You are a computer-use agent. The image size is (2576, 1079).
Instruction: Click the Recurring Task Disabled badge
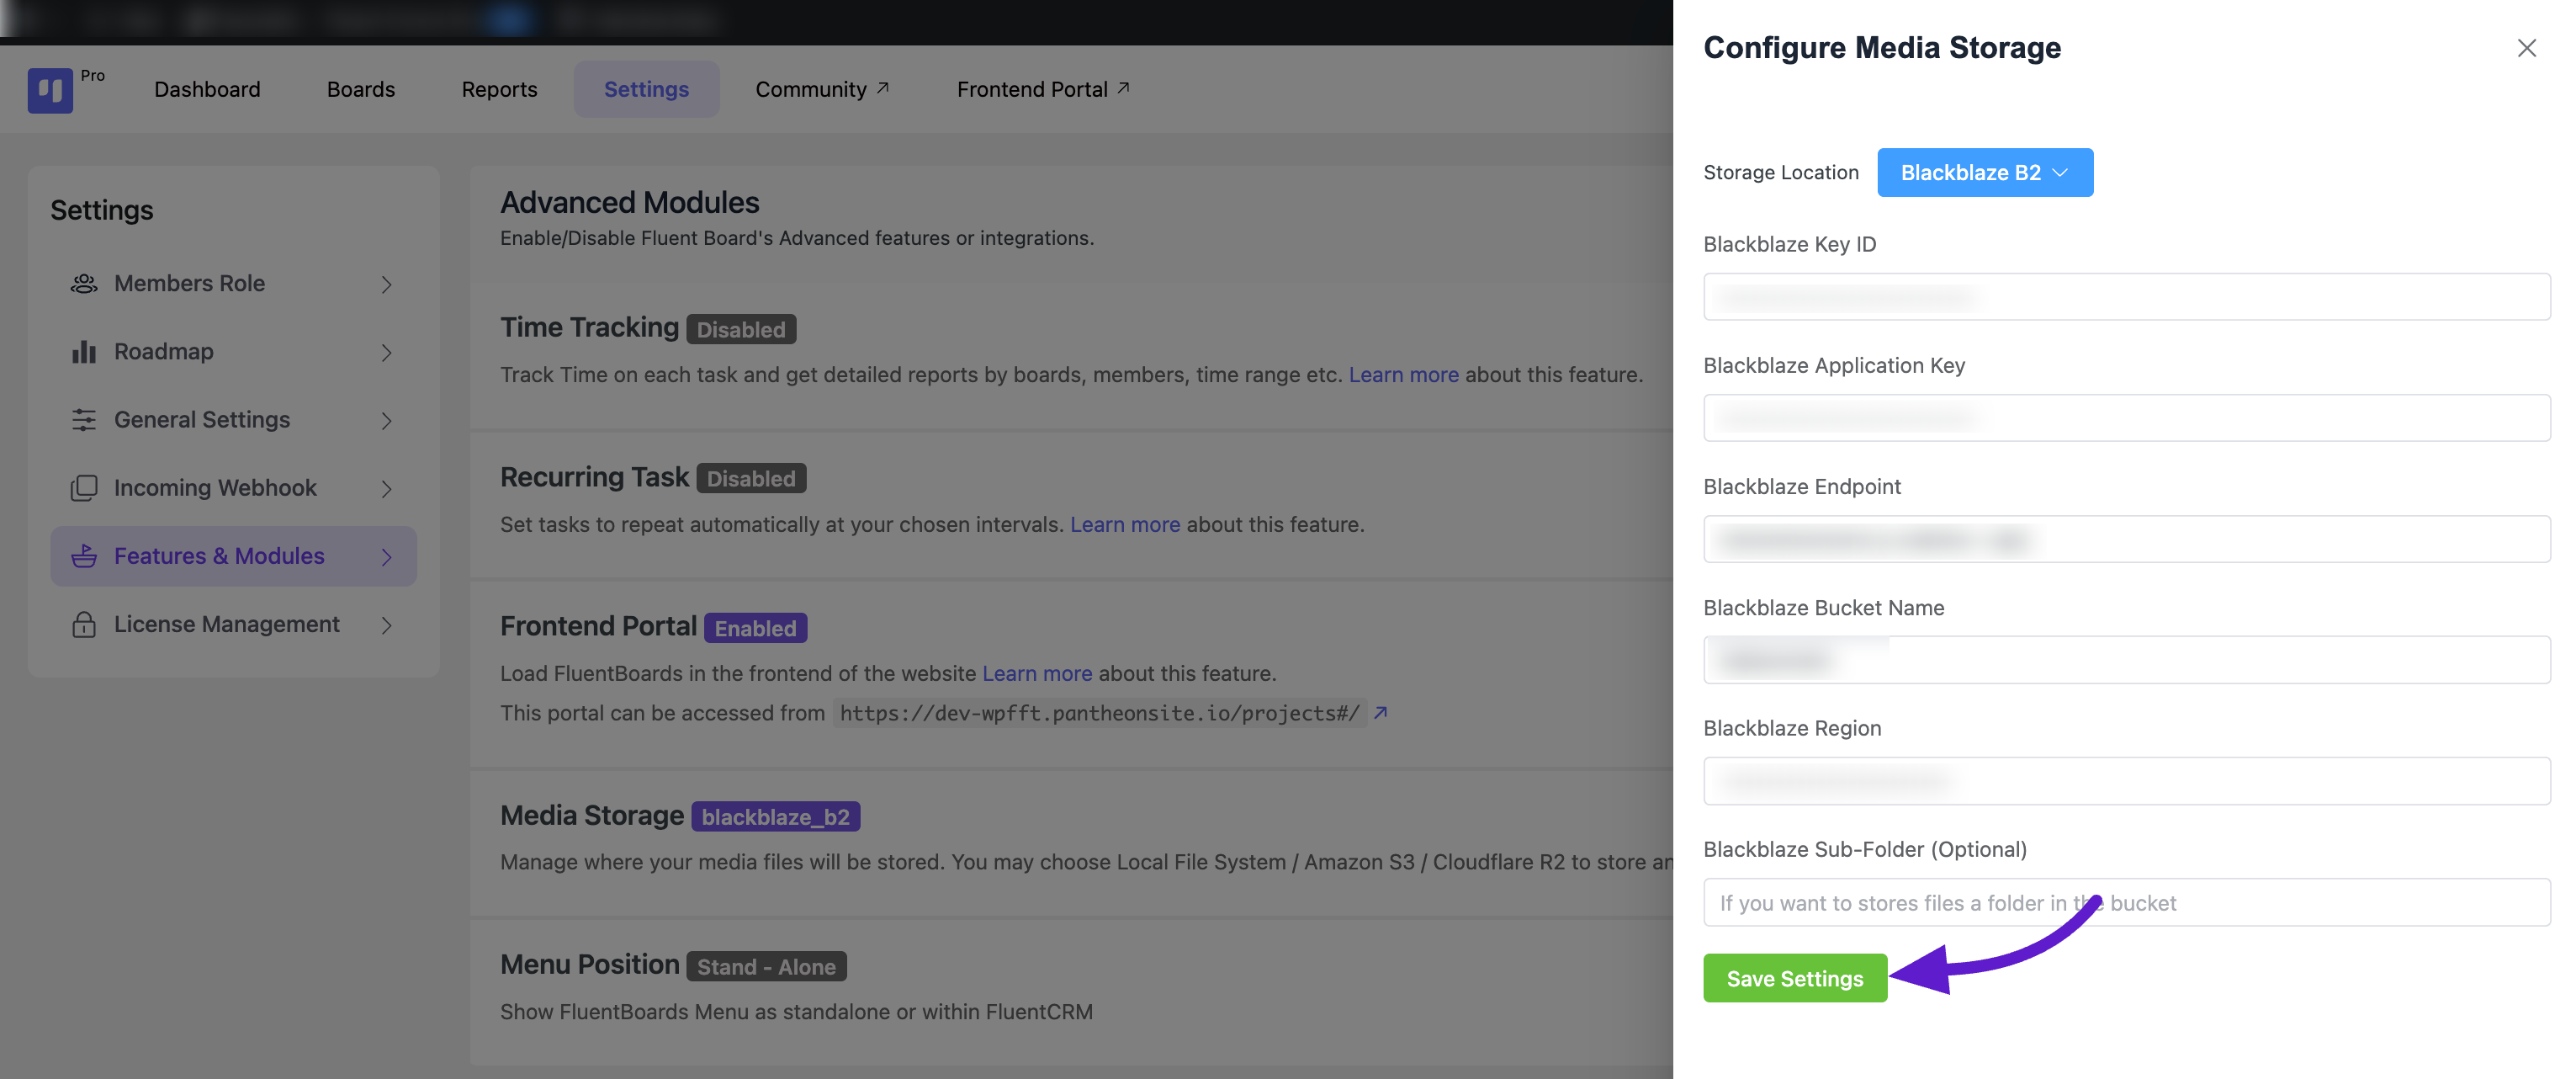click(x=751, y=478)
